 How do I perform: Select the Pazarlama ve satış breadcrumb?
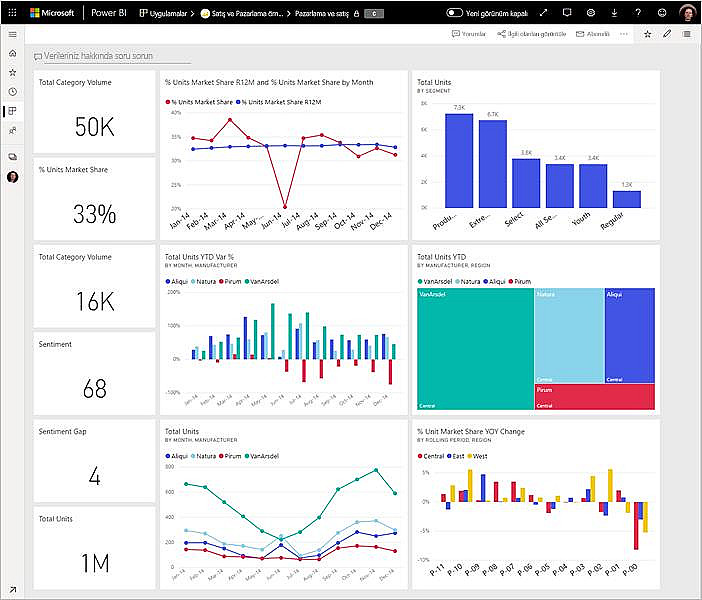(x=321, y=13)
